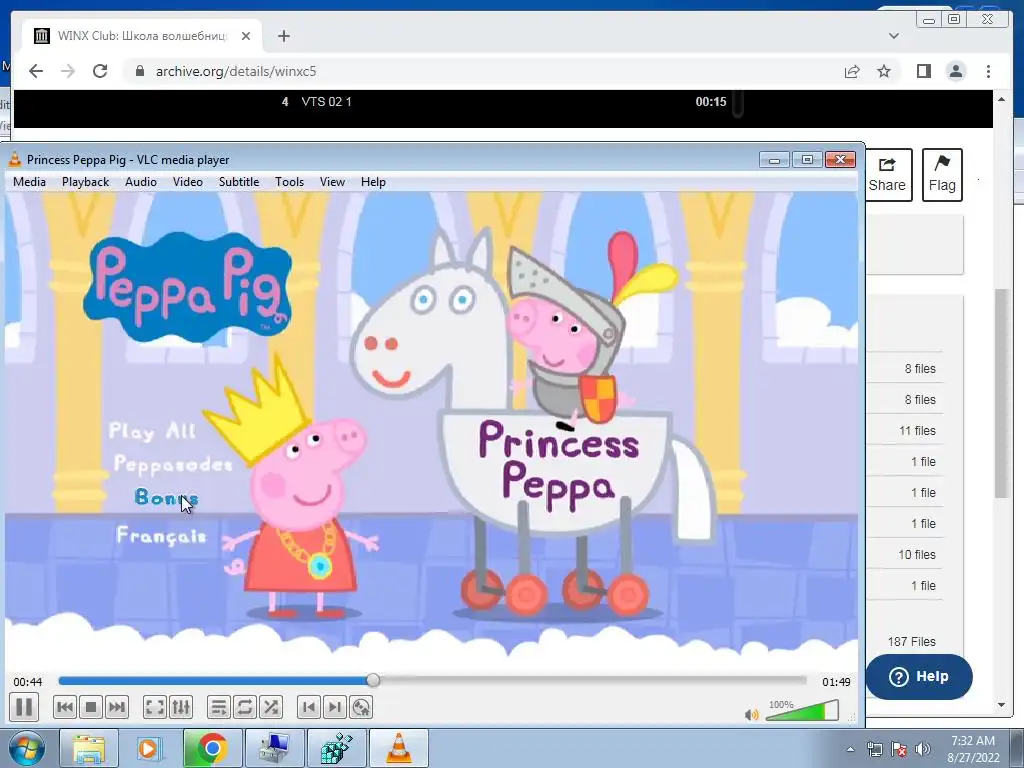The height and width of the screenshot is (768, 1024).
Task: Click the share page icon in Chrome toolbar
Action: coord(852,71)
